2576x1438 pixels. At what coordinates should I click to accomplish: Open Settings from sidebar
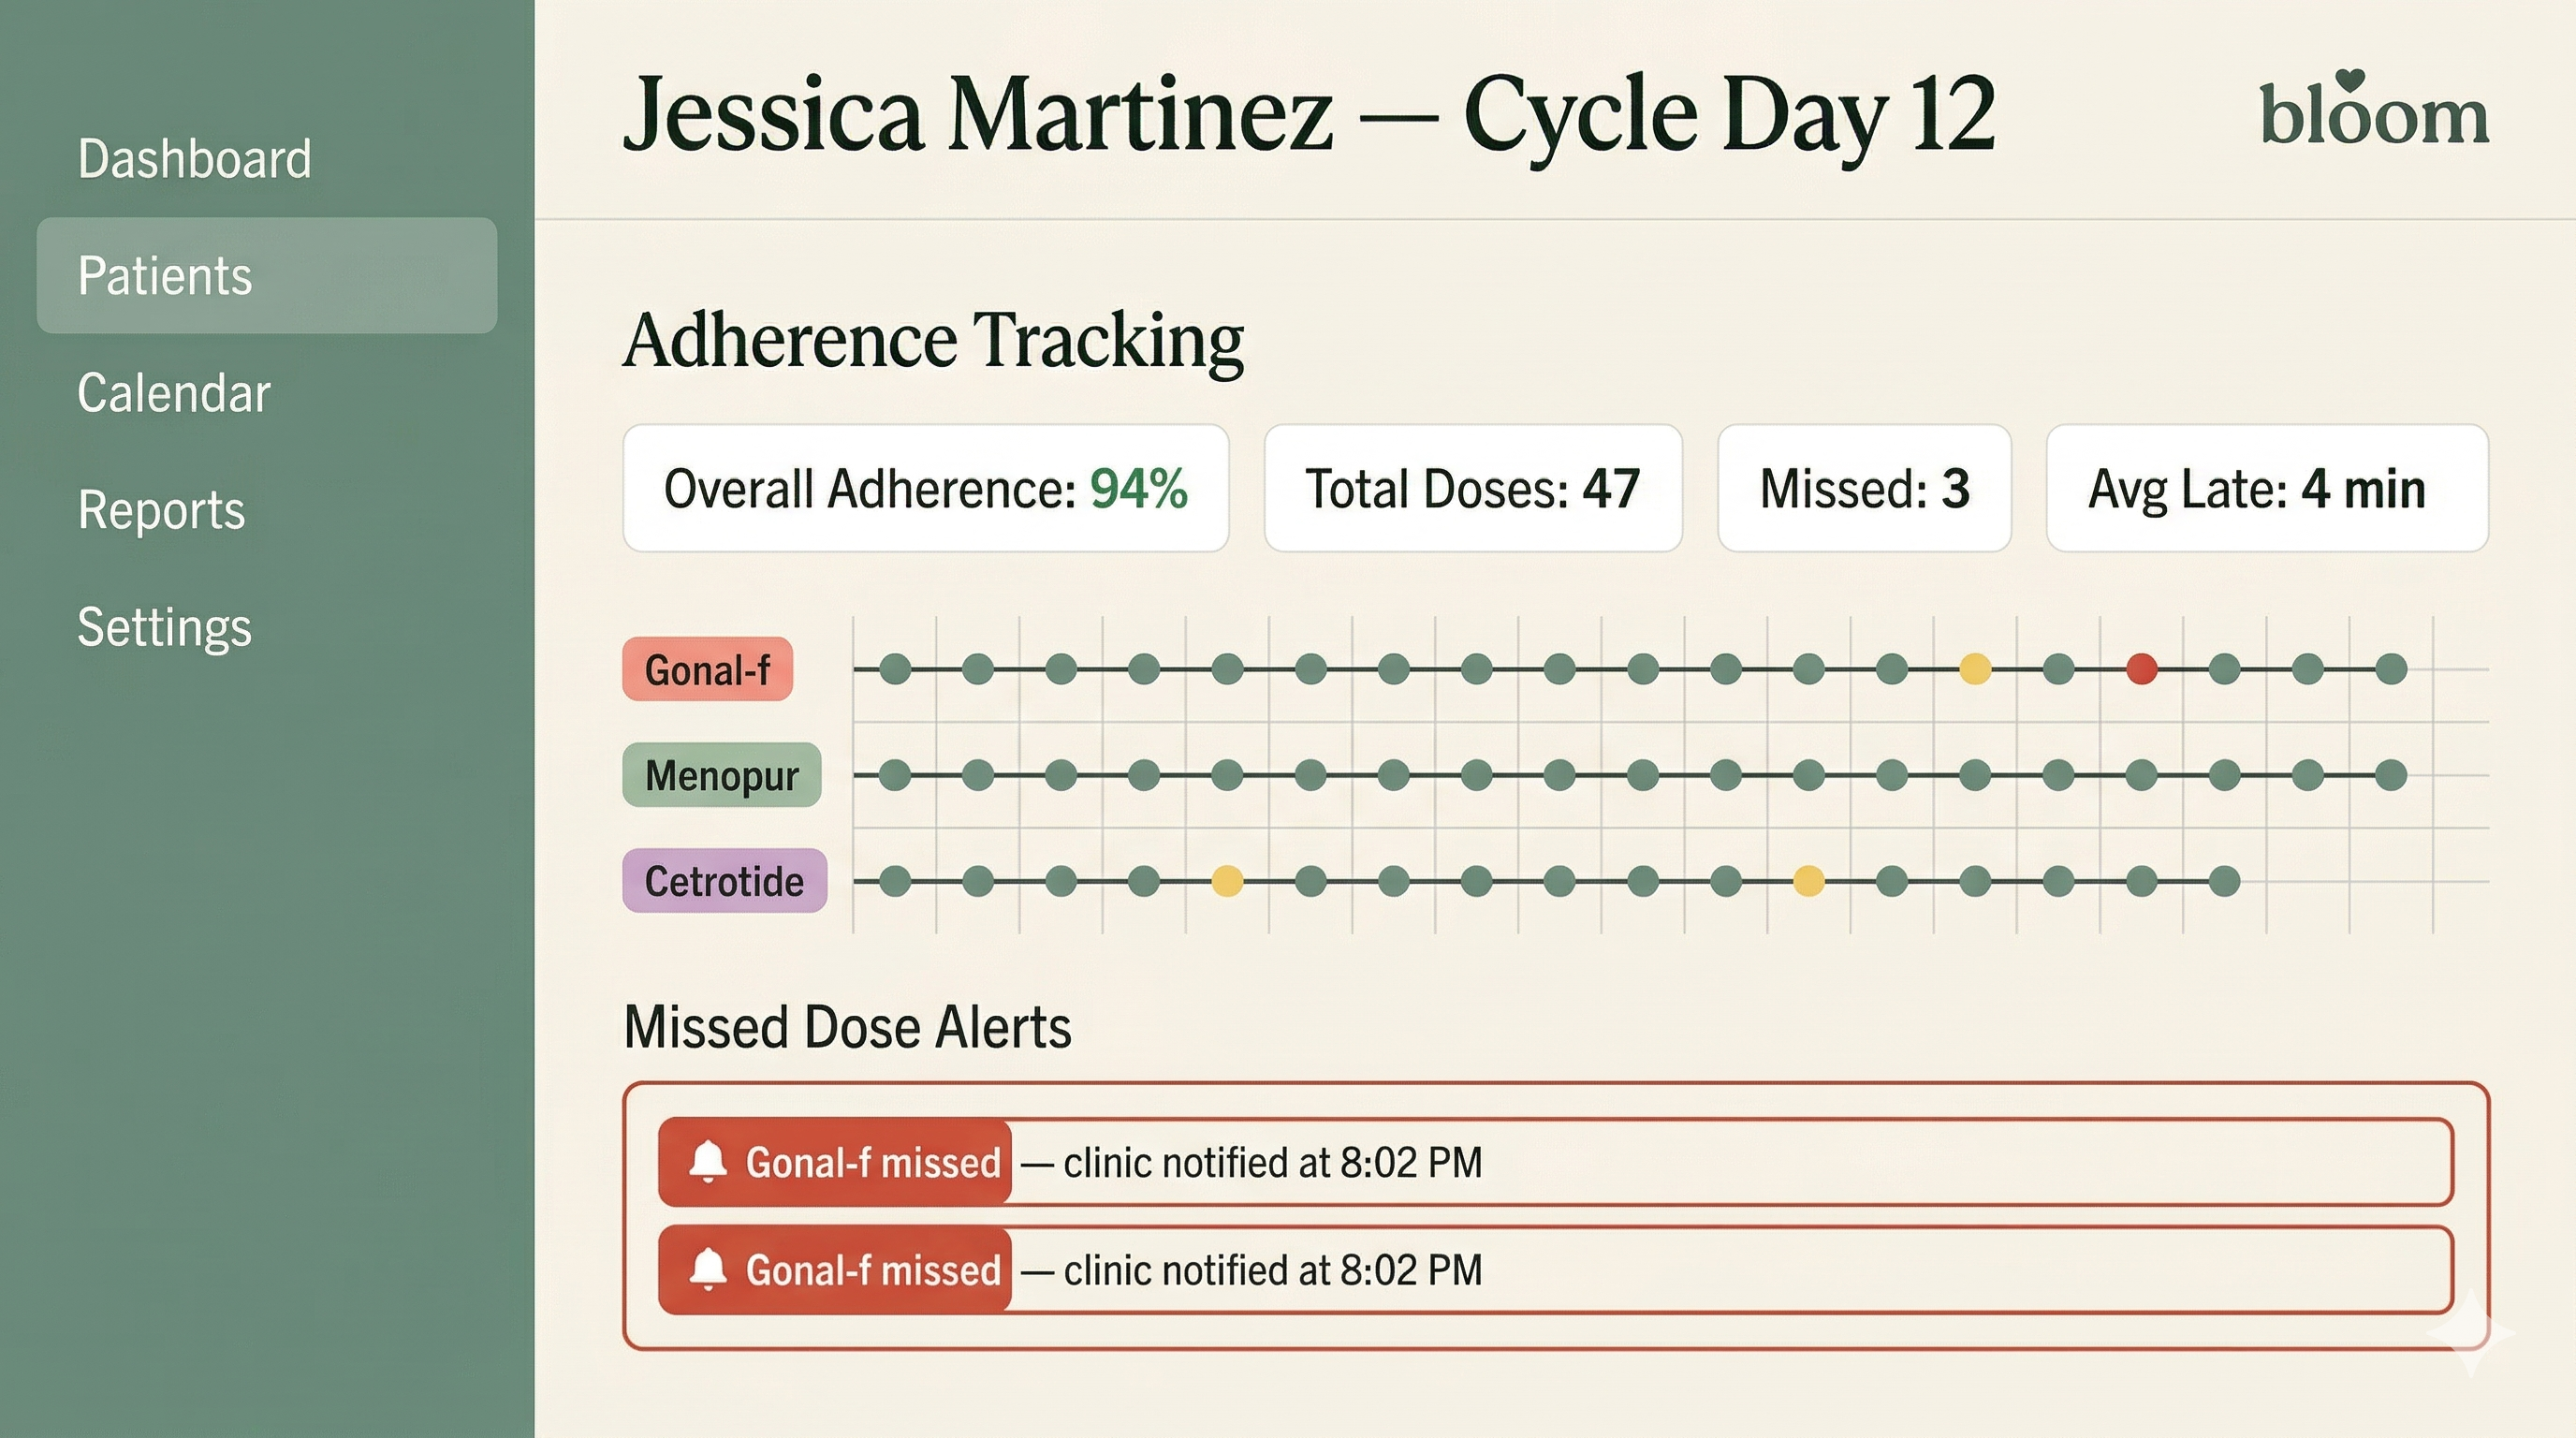click(x=165, y=627)
